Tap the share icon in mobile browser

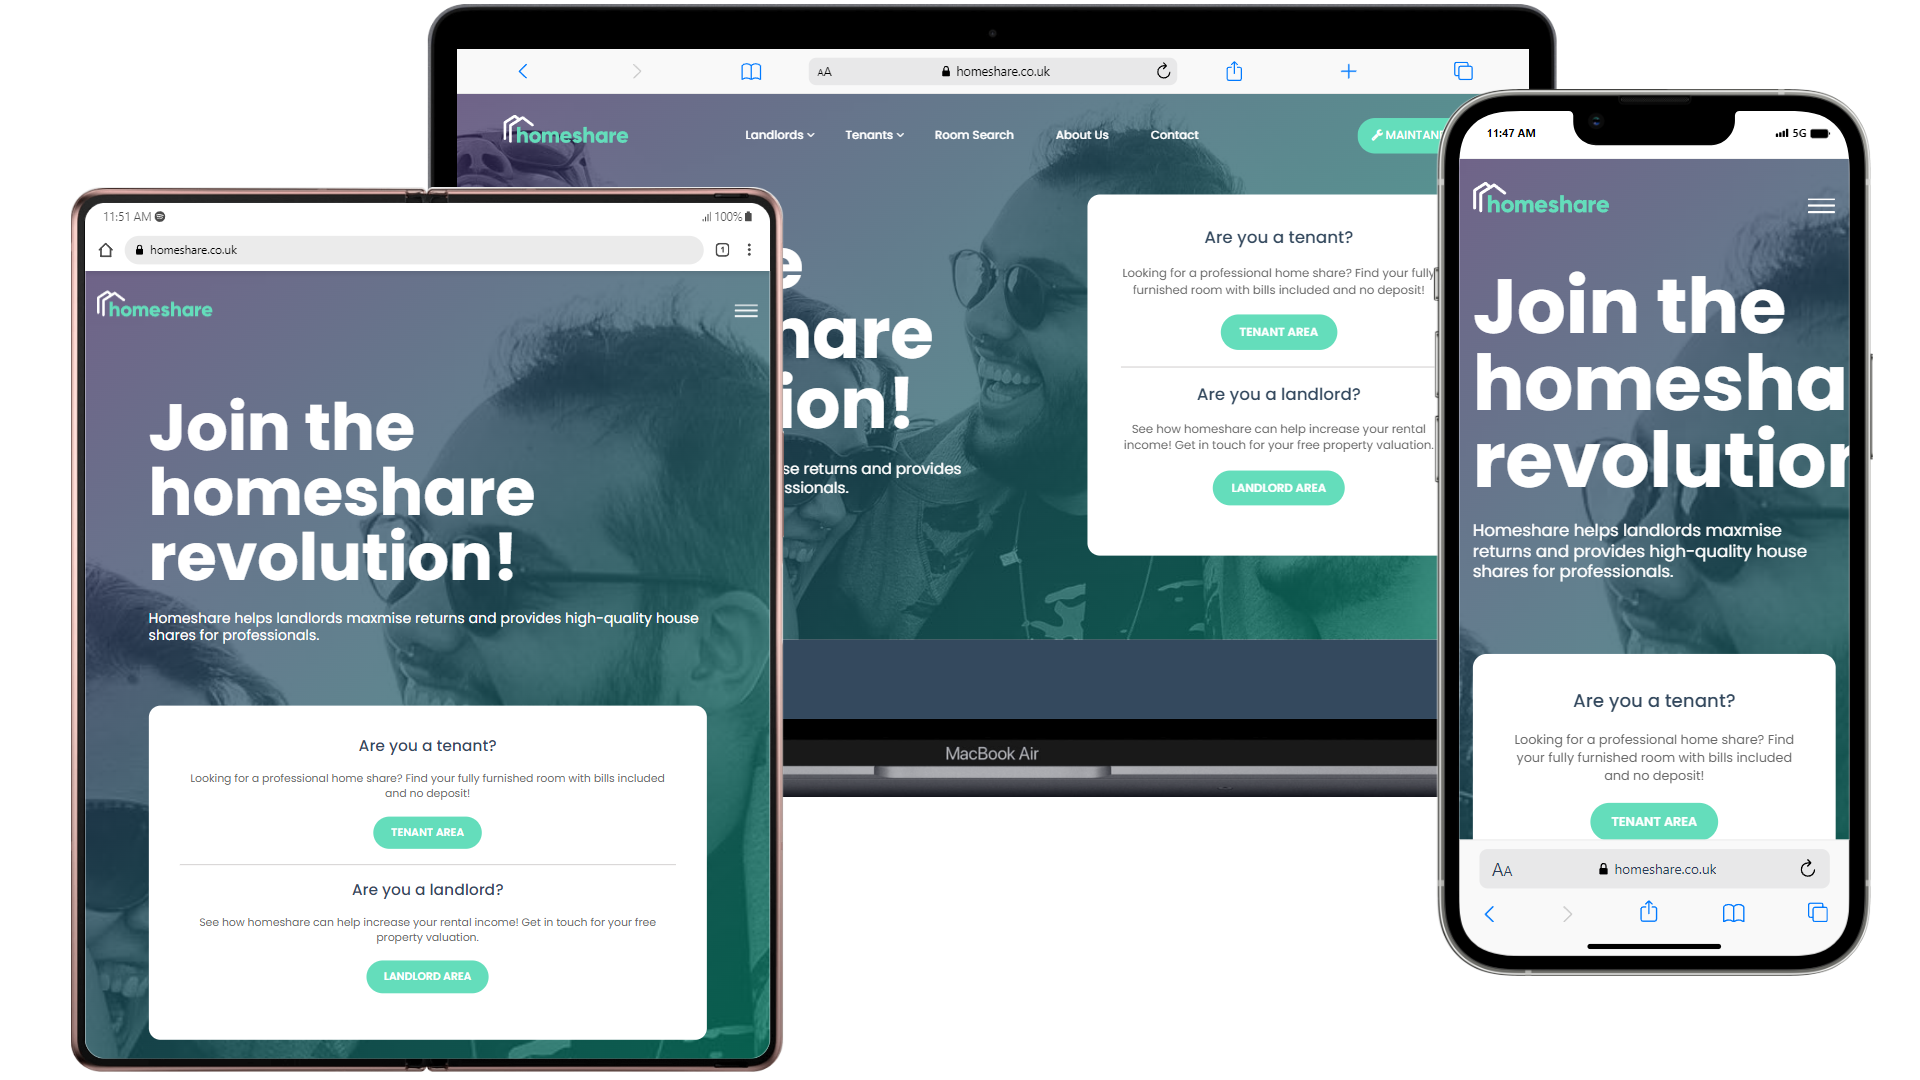[x=1648, y=911]
